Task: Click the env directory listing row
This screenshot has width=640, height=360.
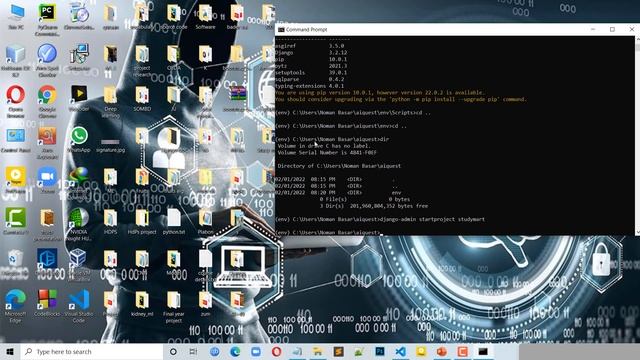Action: click(x=338, y=192)
